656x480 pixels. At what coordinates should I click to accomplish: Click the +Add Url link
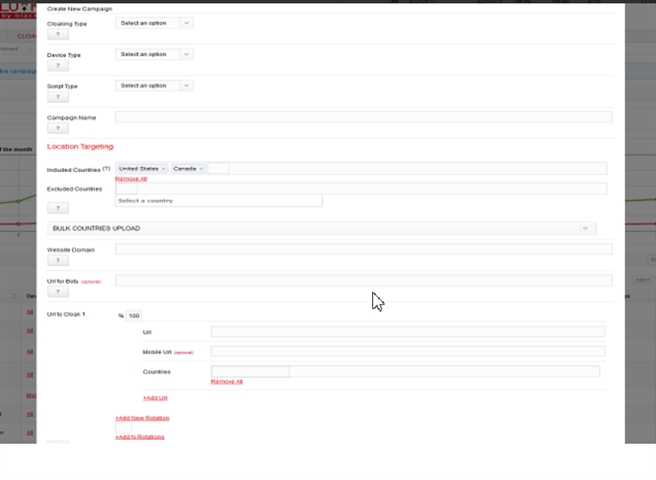(x=155, y=397)
